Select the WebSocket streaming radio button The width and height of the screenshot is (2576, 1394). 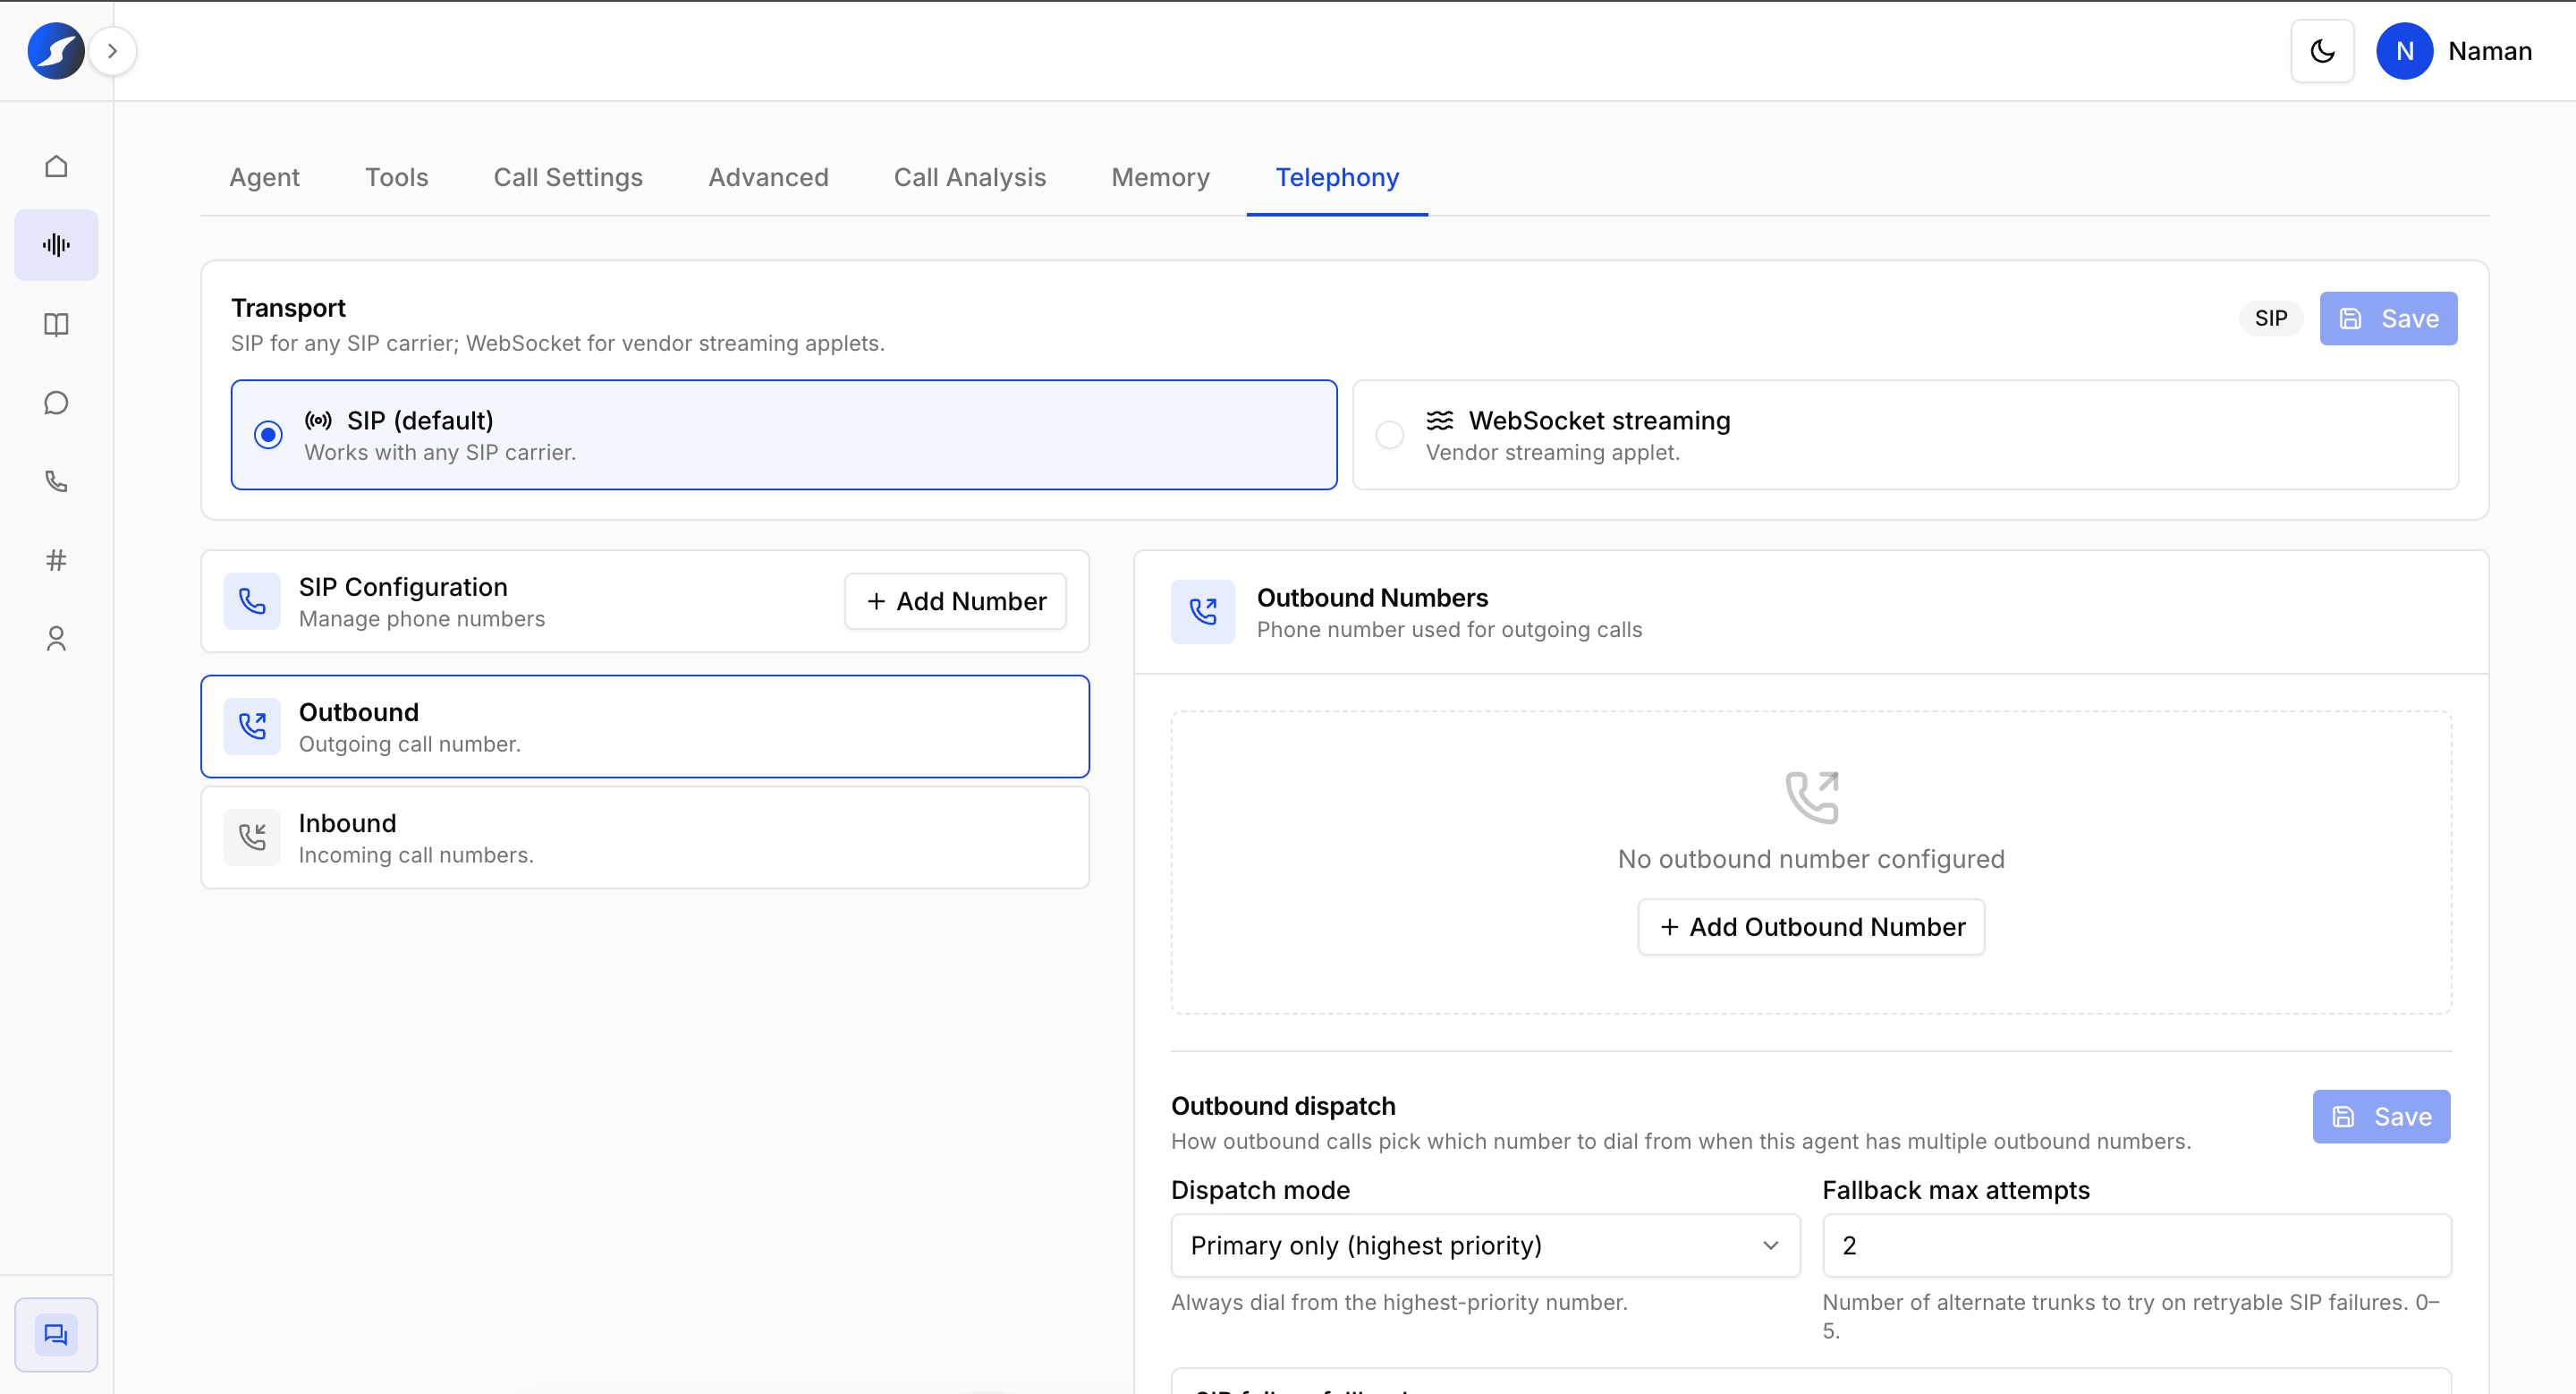[1389, 435]
